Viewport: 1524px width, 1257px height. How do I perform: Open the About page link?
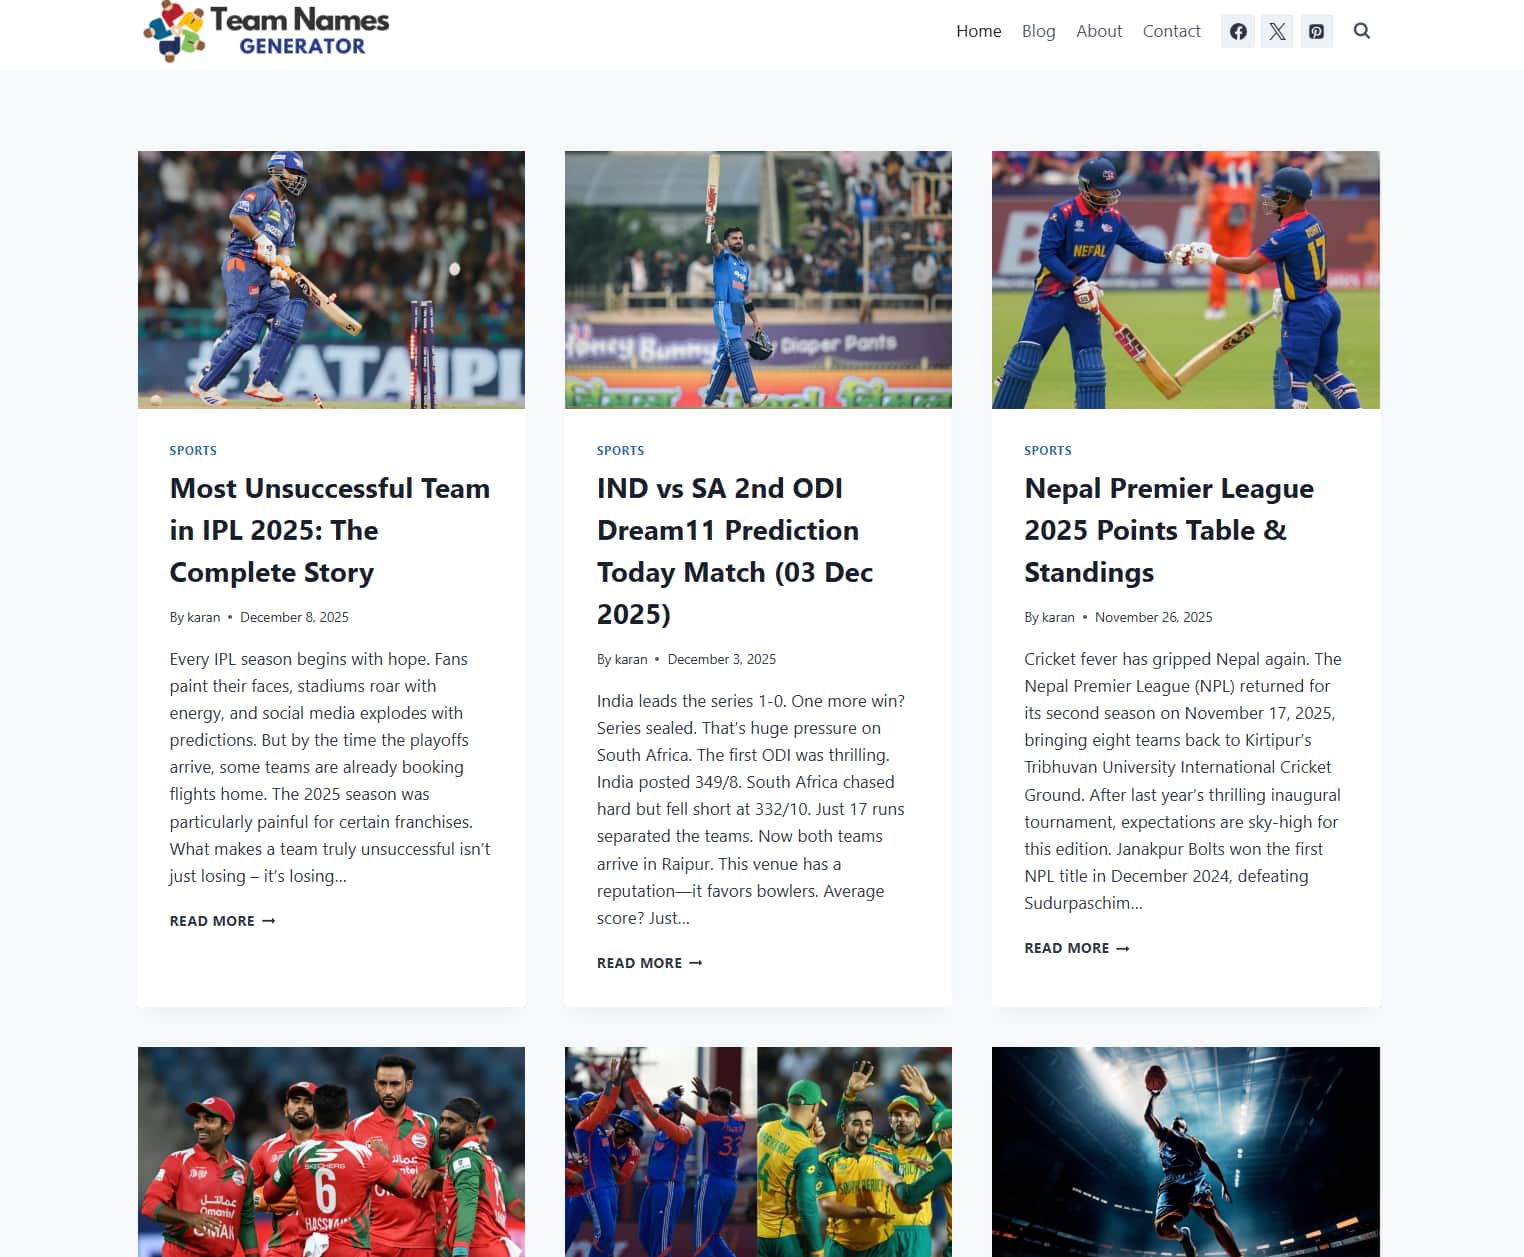(1099, 31)
